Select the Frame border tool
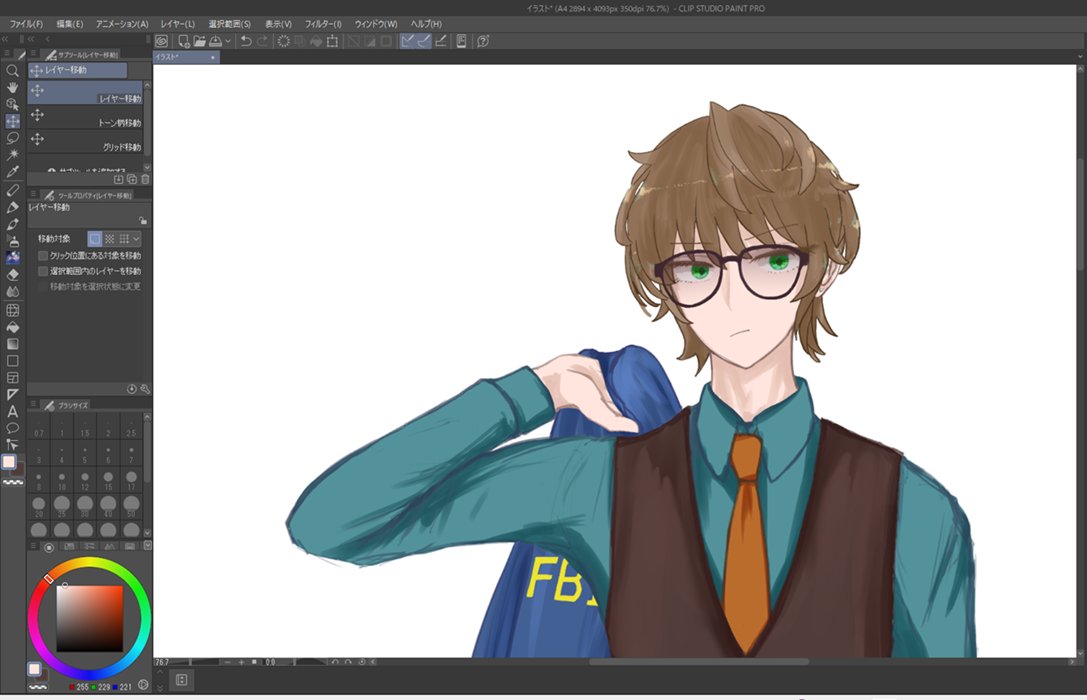The width and height of the screenshot is (1087, 700). (12, 378)
